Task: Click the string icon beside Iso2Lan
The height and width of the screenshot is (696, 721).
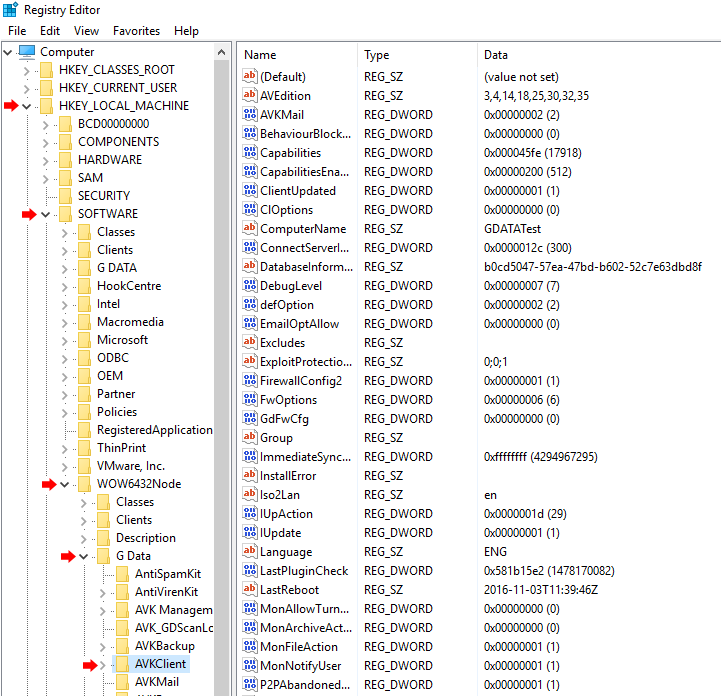Action: coord(250,495)
